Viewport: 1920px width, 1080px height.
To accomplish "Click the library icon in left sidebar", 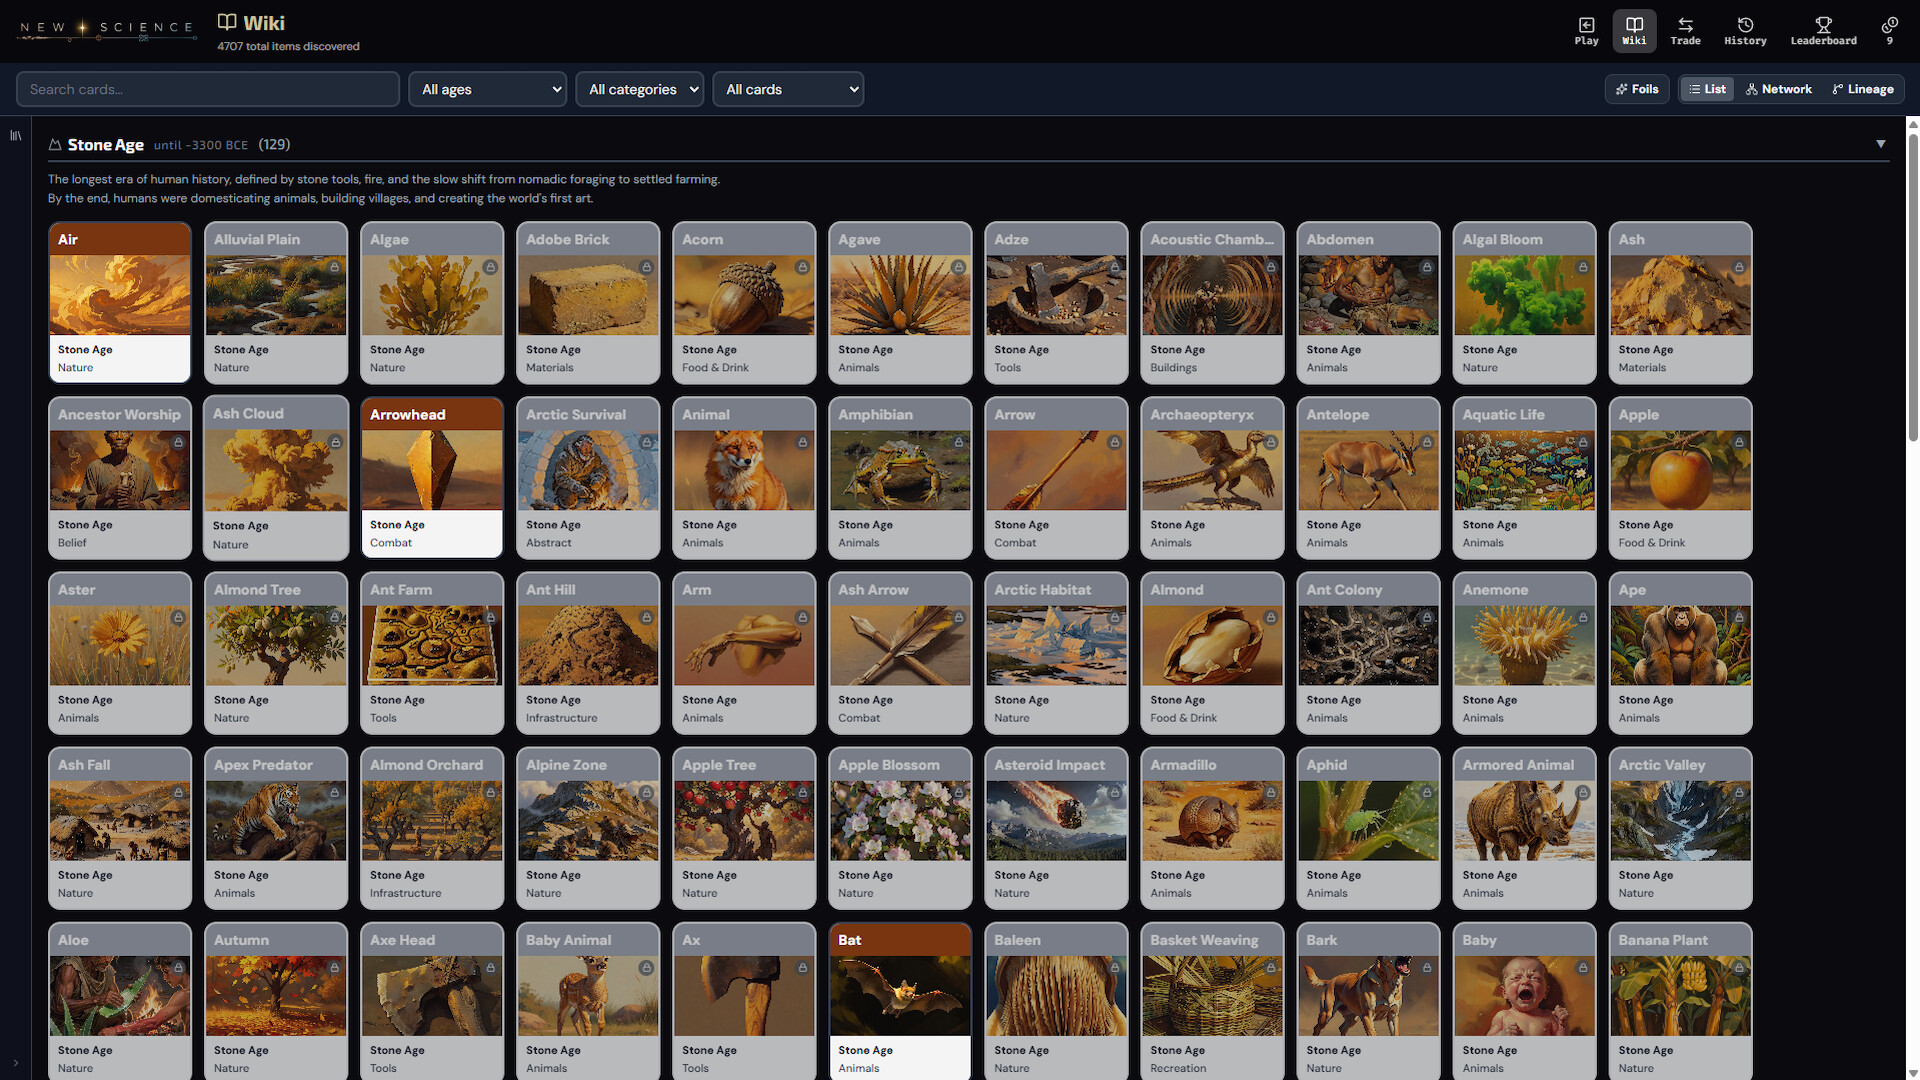I will [15, 135].
